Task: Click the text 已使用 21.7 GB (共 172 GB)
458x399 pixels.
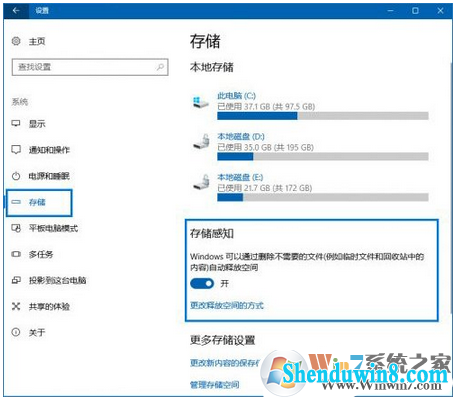Action: [x=265, y=188]
